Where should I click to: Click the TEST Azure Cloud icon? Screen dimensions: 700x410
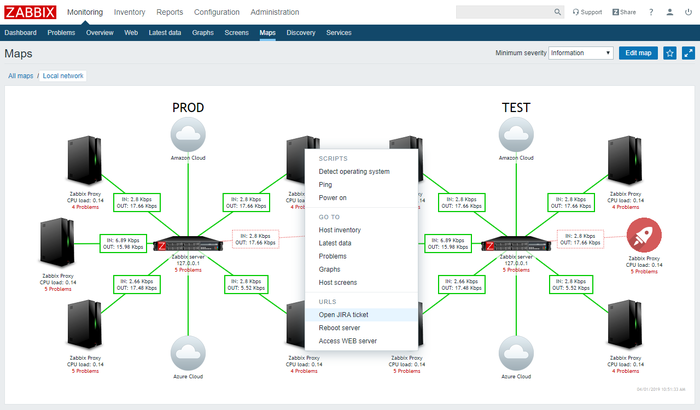516,353
